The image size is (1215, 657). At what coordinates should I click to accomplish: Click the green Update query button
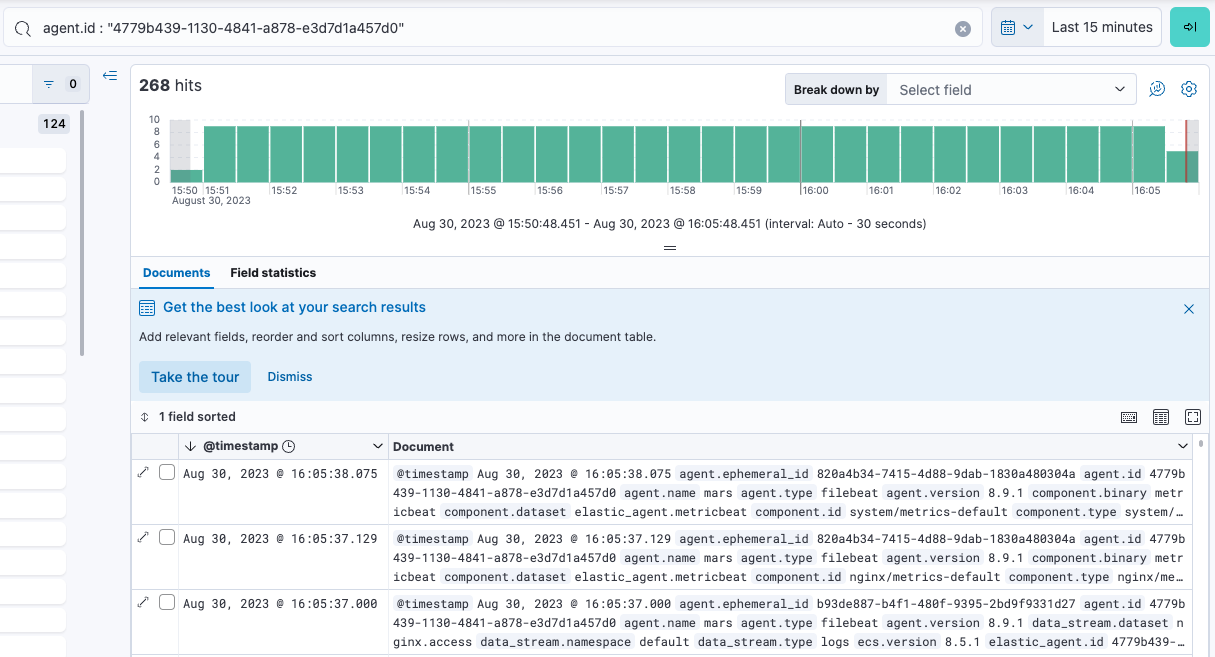click(1189, 27)
